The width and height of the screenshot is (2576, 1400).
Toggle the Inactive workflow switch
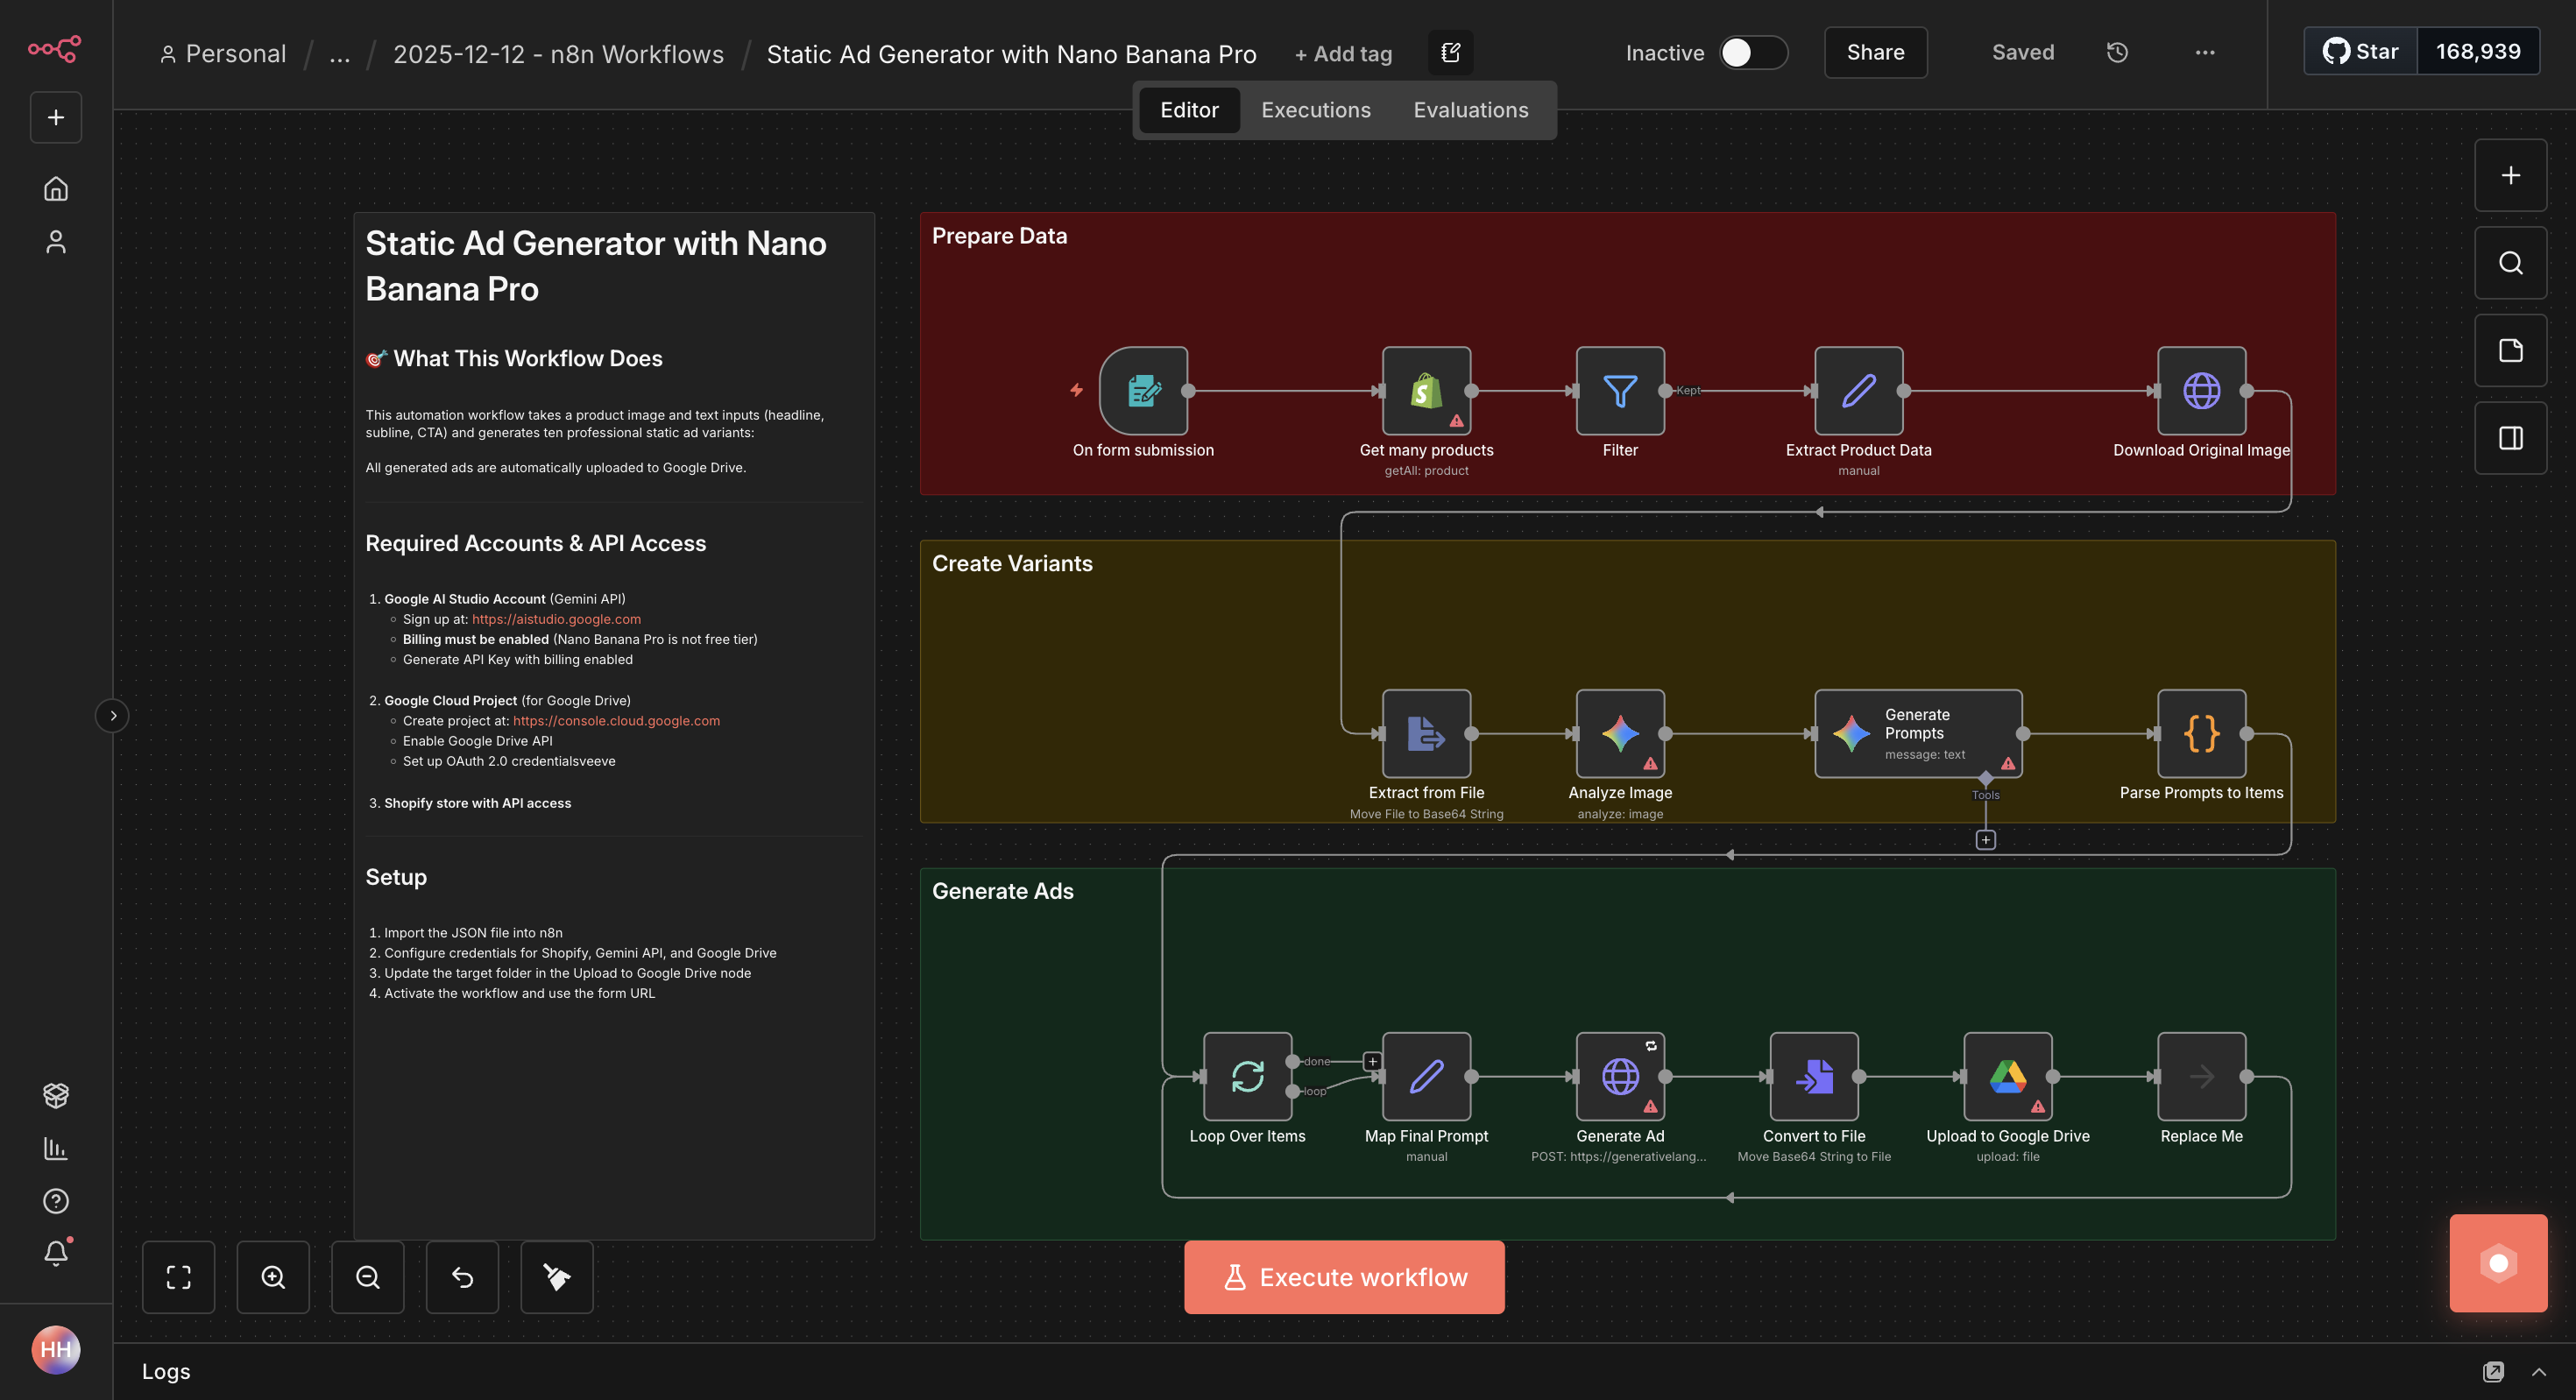click(x=1753, y=52)
